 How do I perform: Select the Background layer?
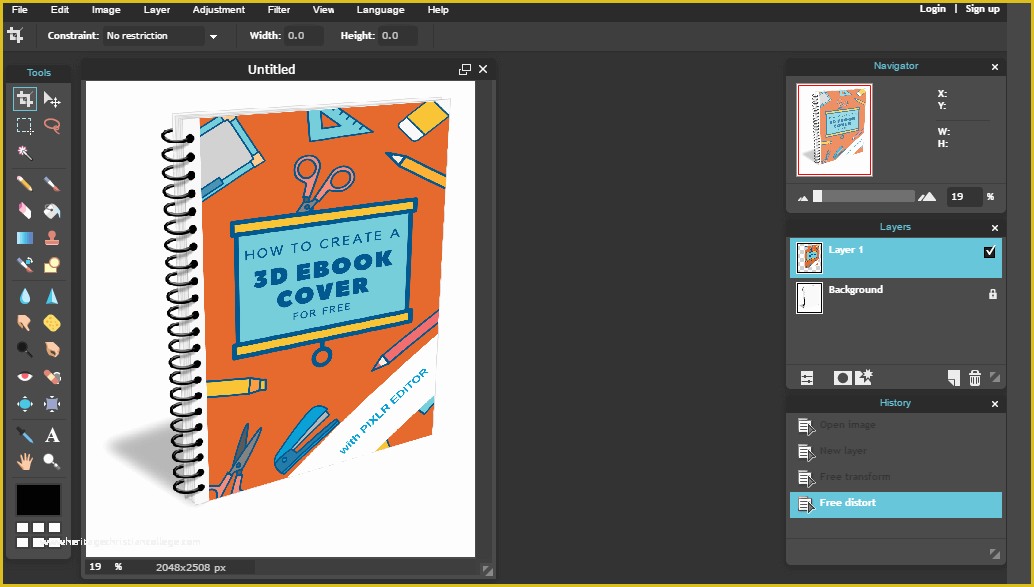(896, 298)
